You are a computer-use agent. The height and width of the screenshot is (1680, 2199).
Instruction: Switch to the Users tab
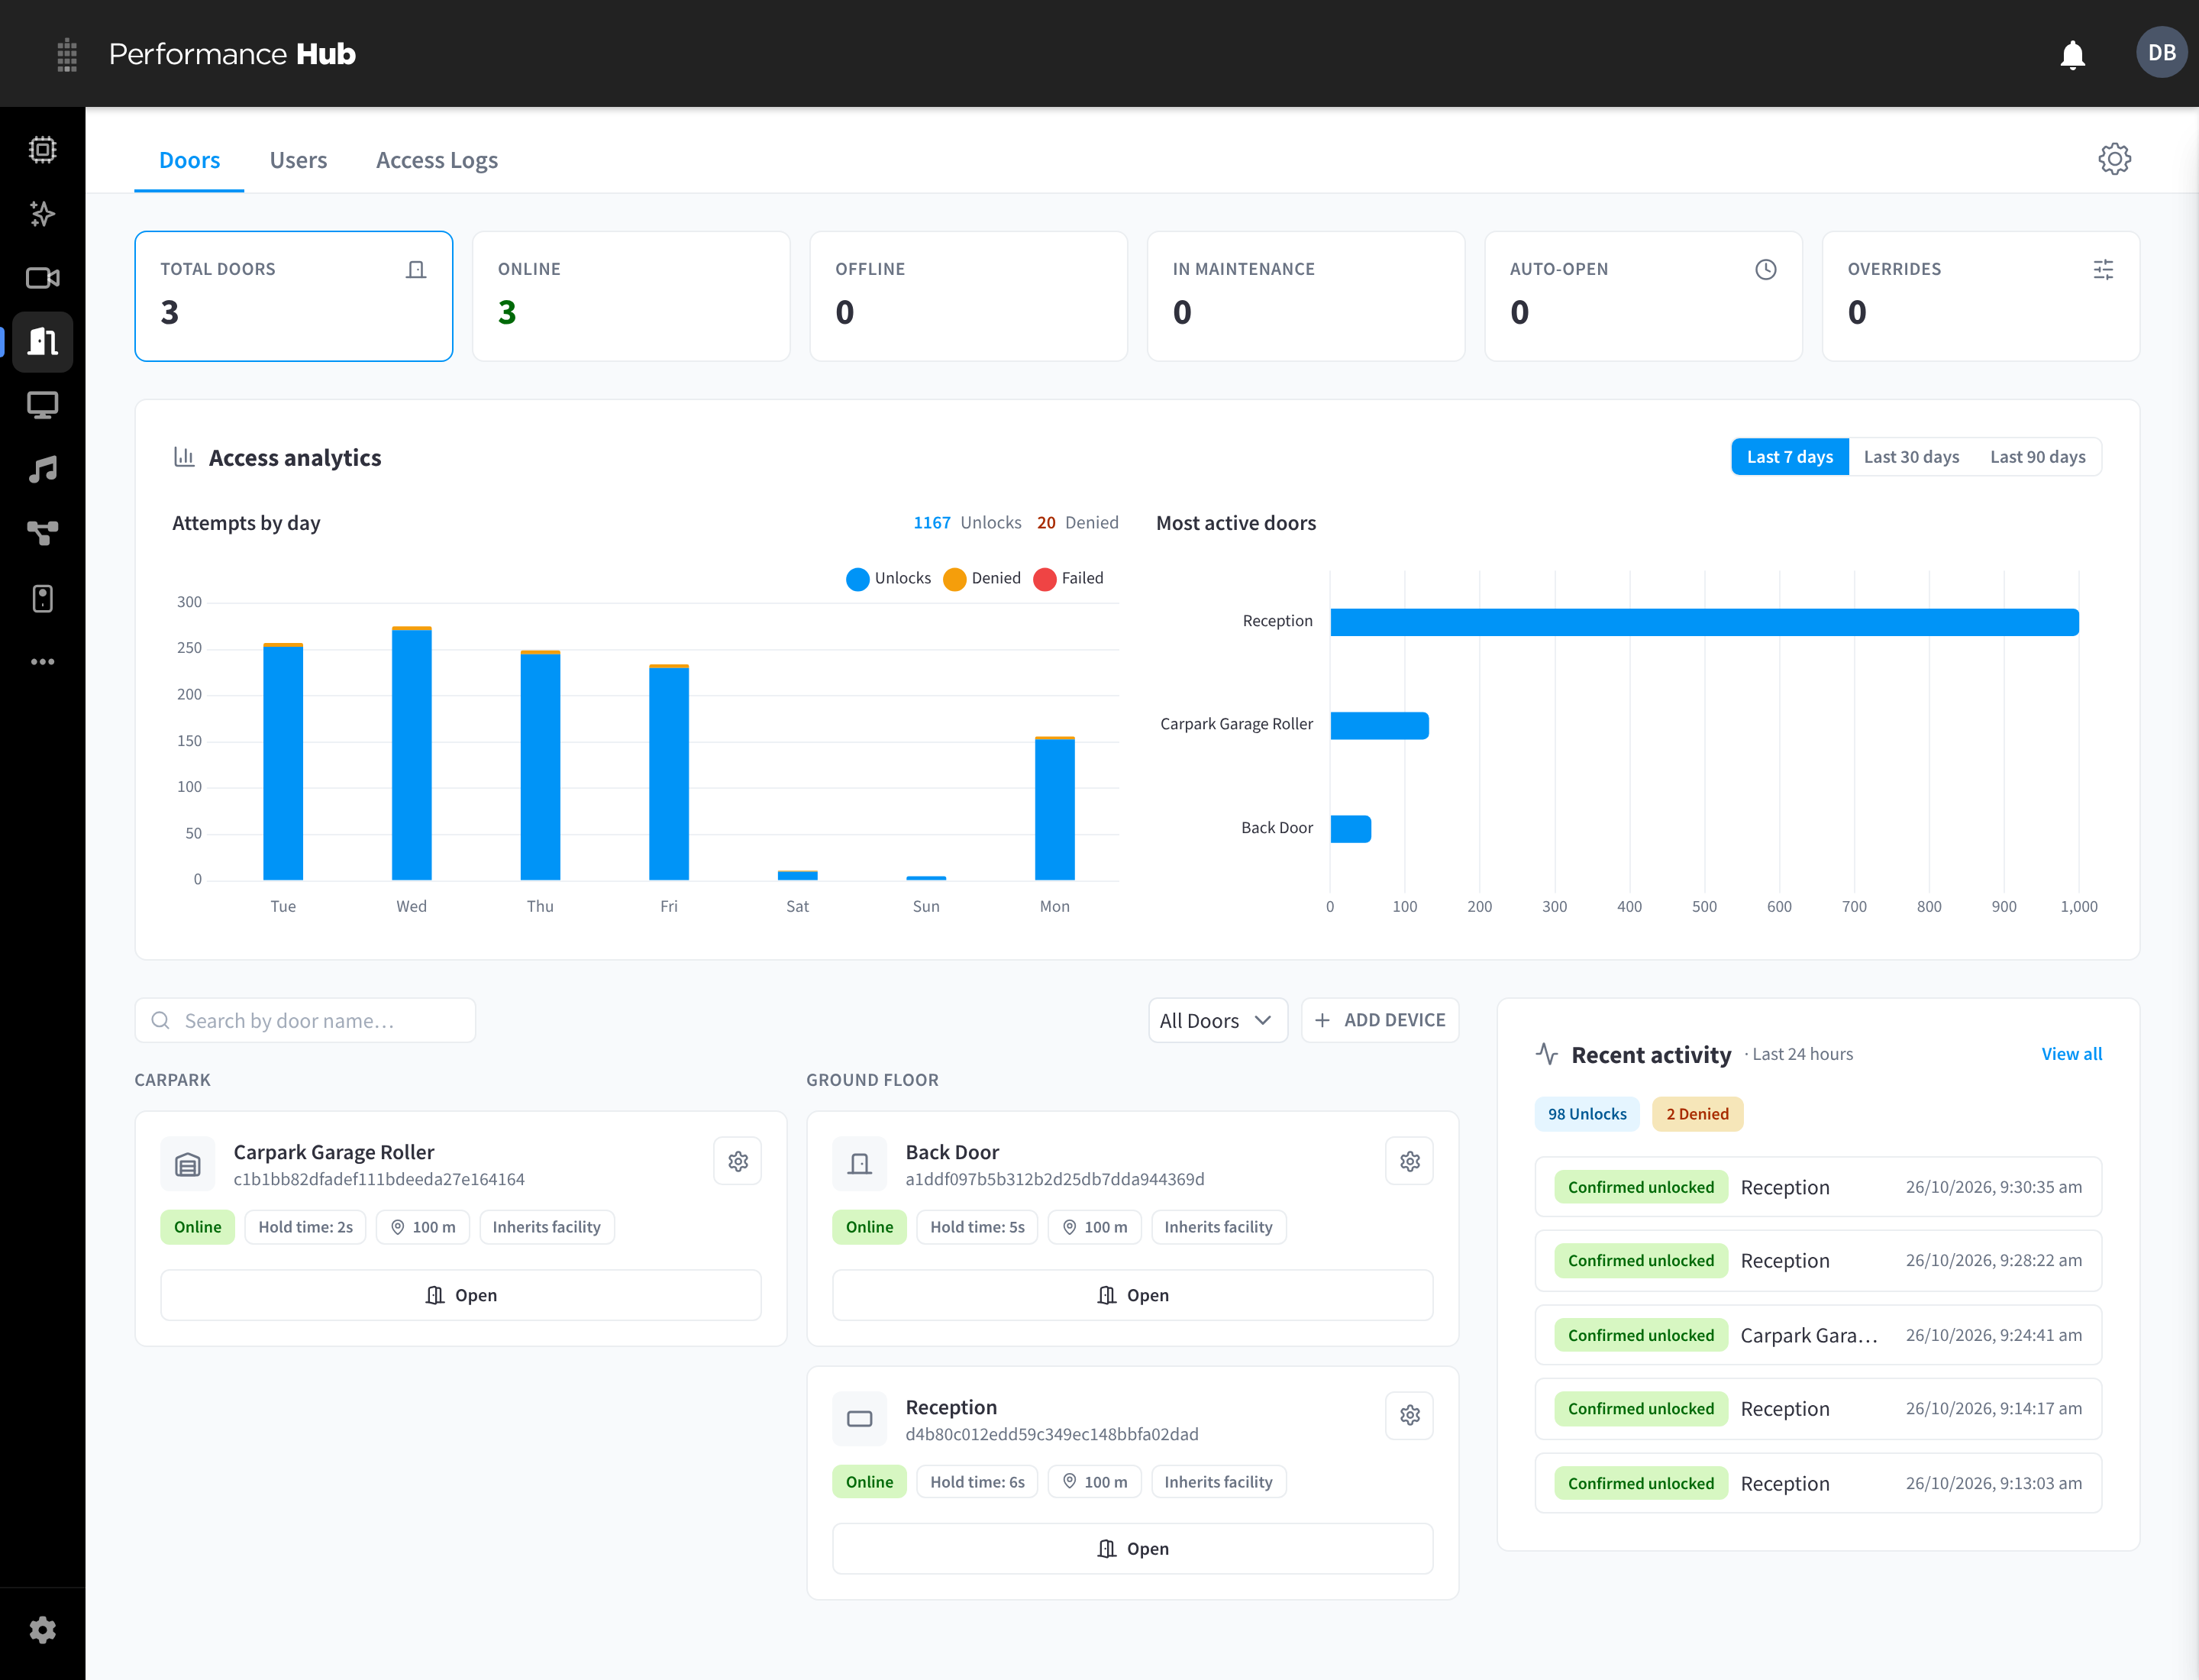tap(298, 160)
